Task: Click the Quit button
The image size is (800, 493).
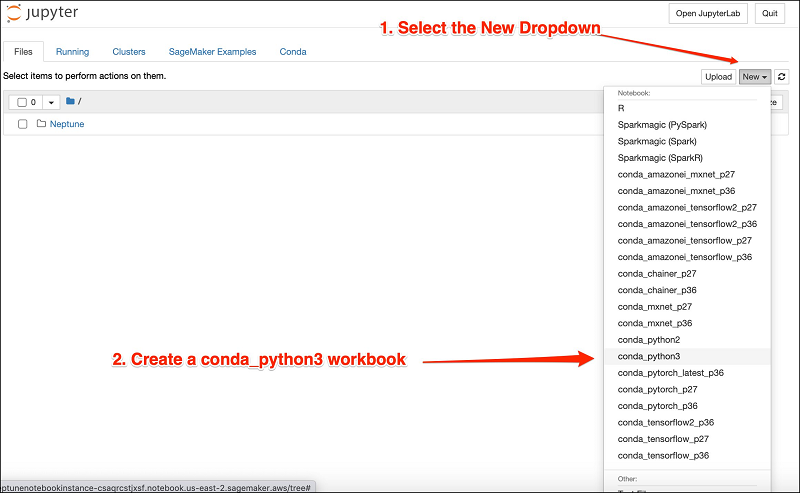Action: coord(769,13)
